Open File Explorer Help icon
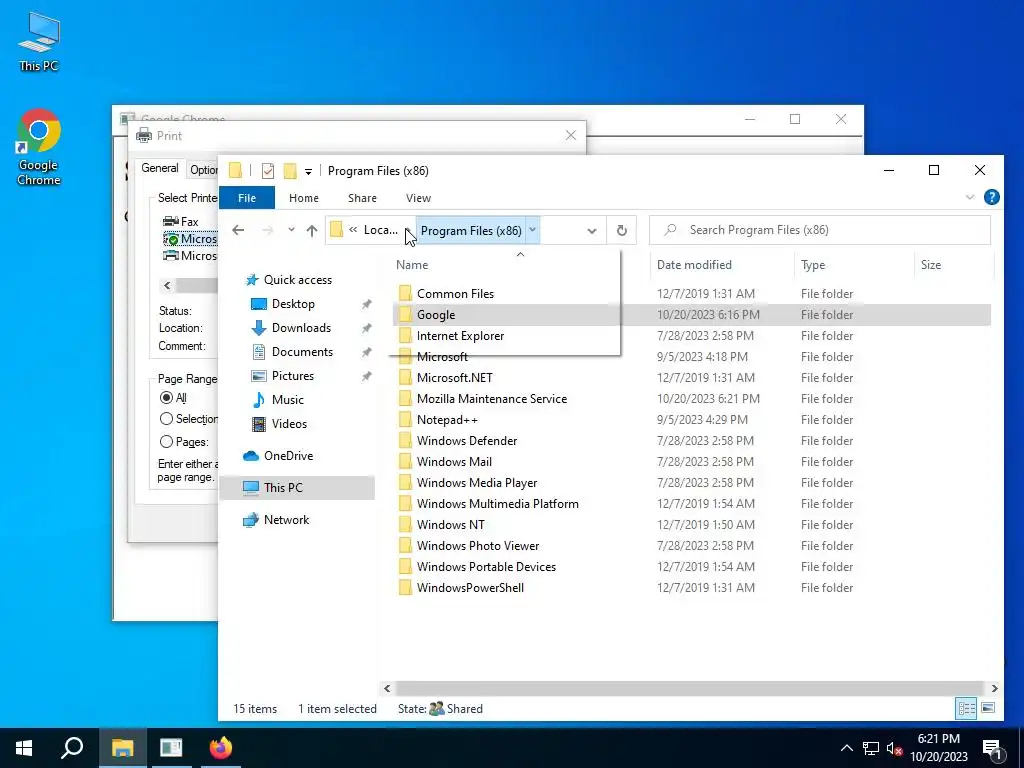This screenshot has width=1024, height=768. tap(991, 197)
